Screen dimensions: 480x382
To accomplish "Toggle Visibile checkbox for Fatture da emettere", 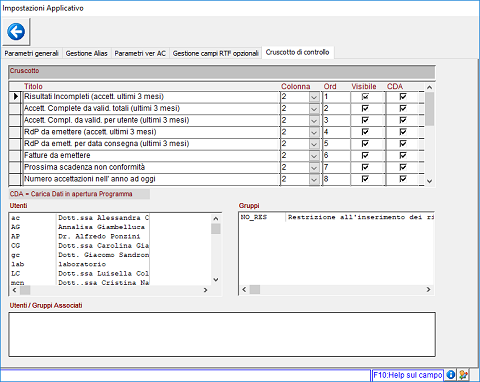I will click(365, 155).
